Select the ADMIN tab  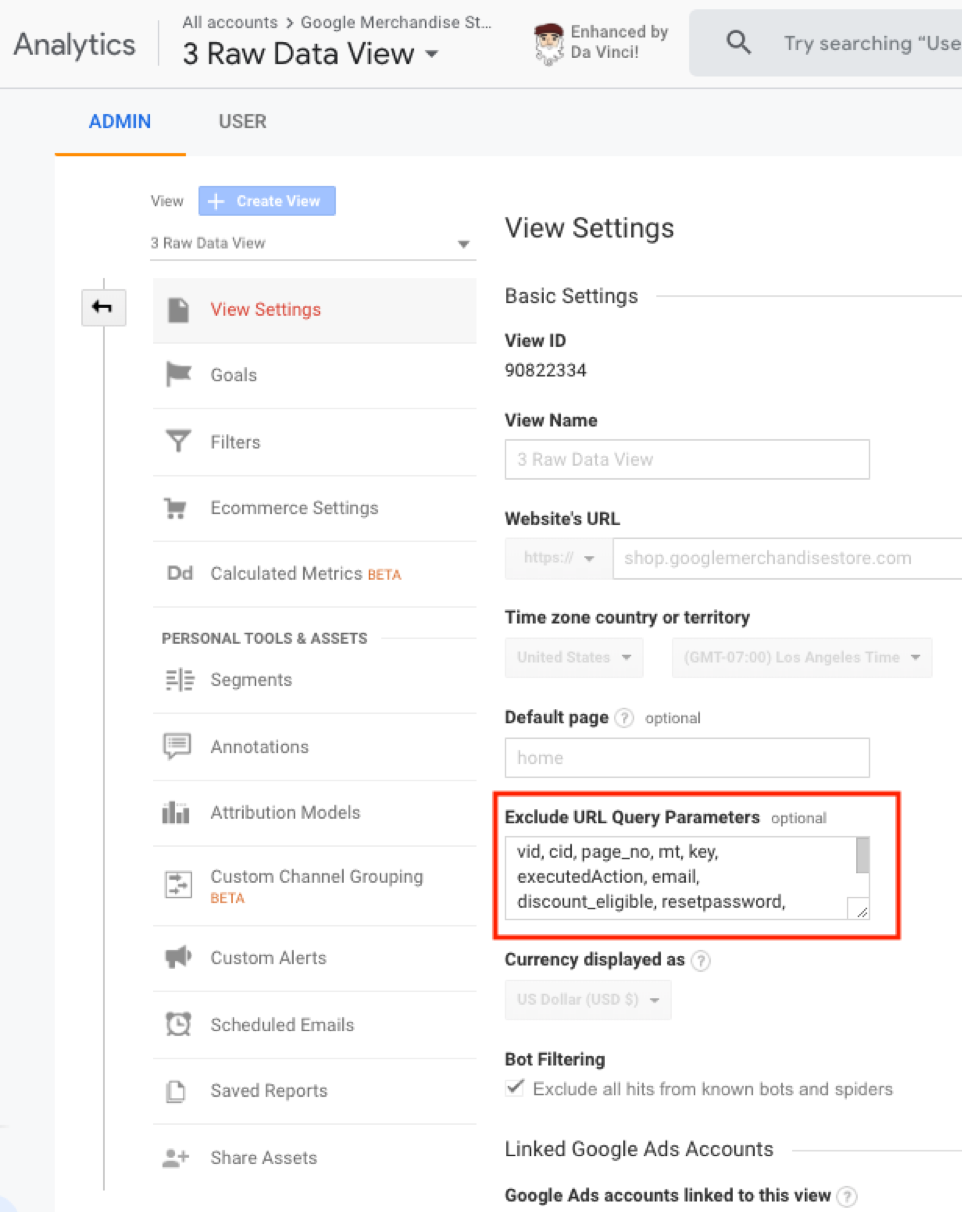pos(119,121)
